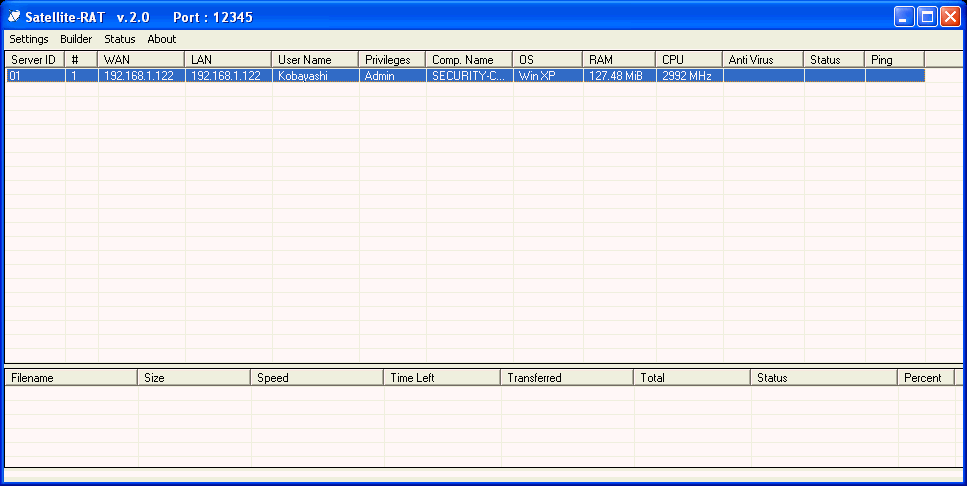Click the Filename column in transfers

tap(70, 378)
